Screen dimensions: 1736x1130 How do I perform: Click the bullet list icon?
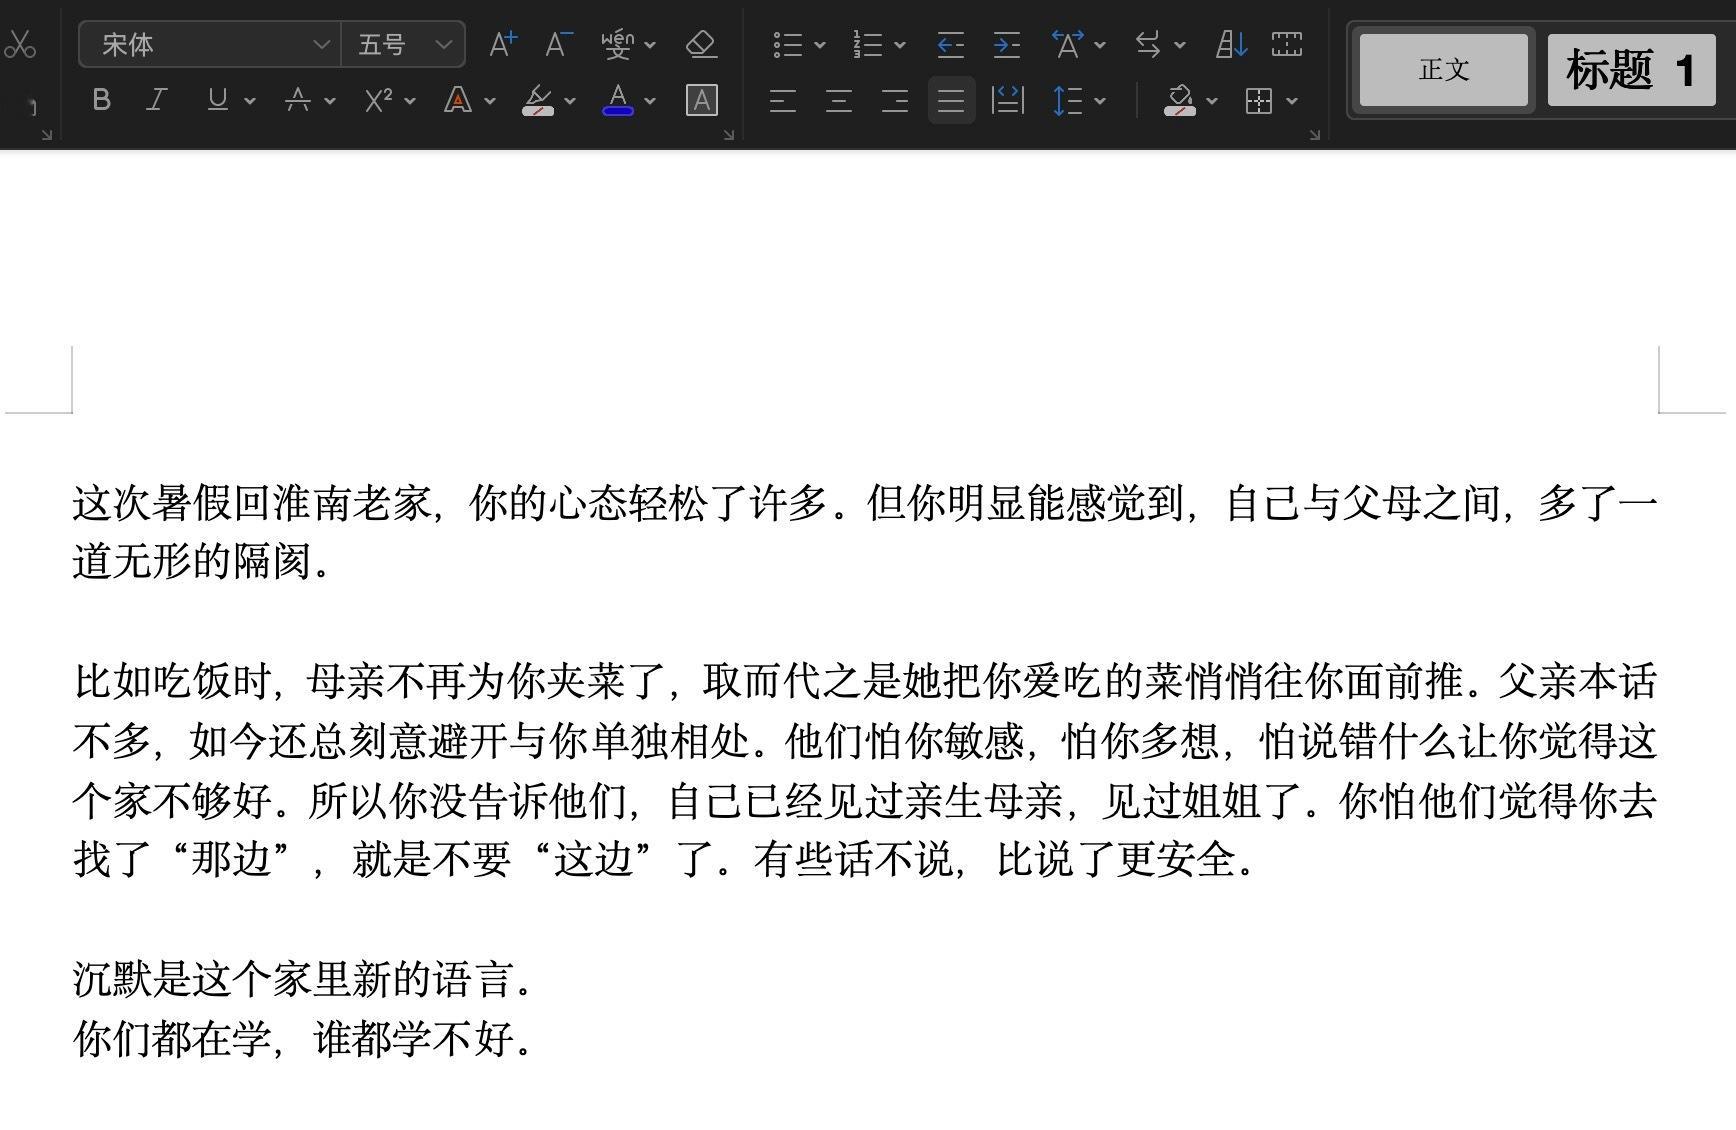point(788,44)
